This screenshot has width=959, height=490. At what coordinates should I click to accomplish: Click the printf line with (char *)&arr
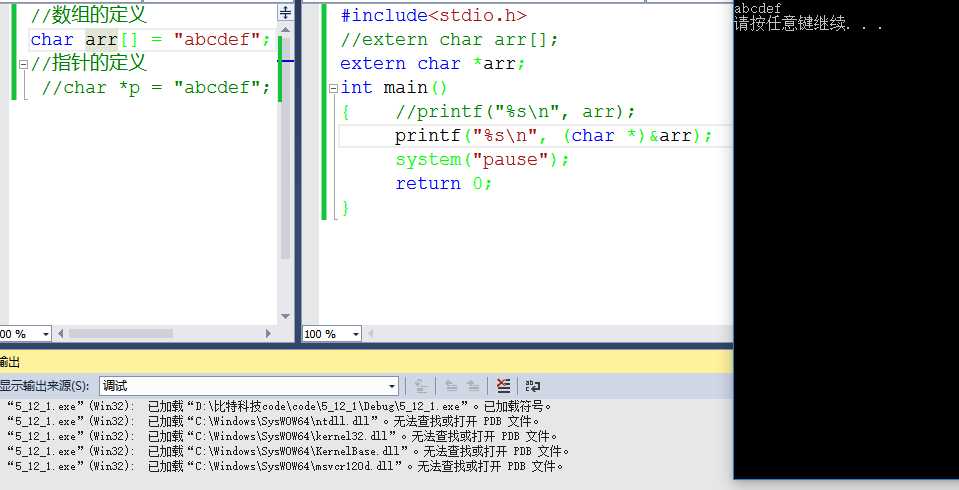554,136
